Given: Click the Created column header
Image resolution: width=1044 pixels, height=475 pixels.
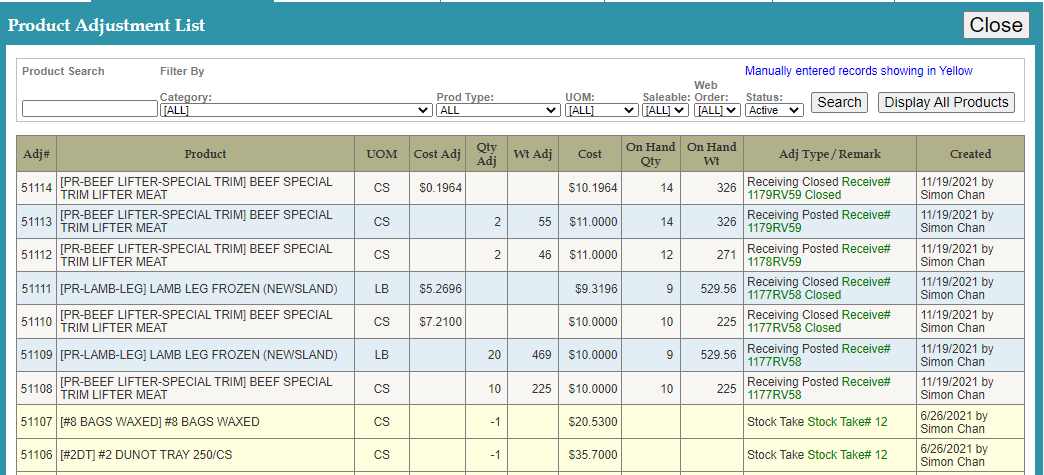Looking at the screenshot, I should (x=970, y=154).
